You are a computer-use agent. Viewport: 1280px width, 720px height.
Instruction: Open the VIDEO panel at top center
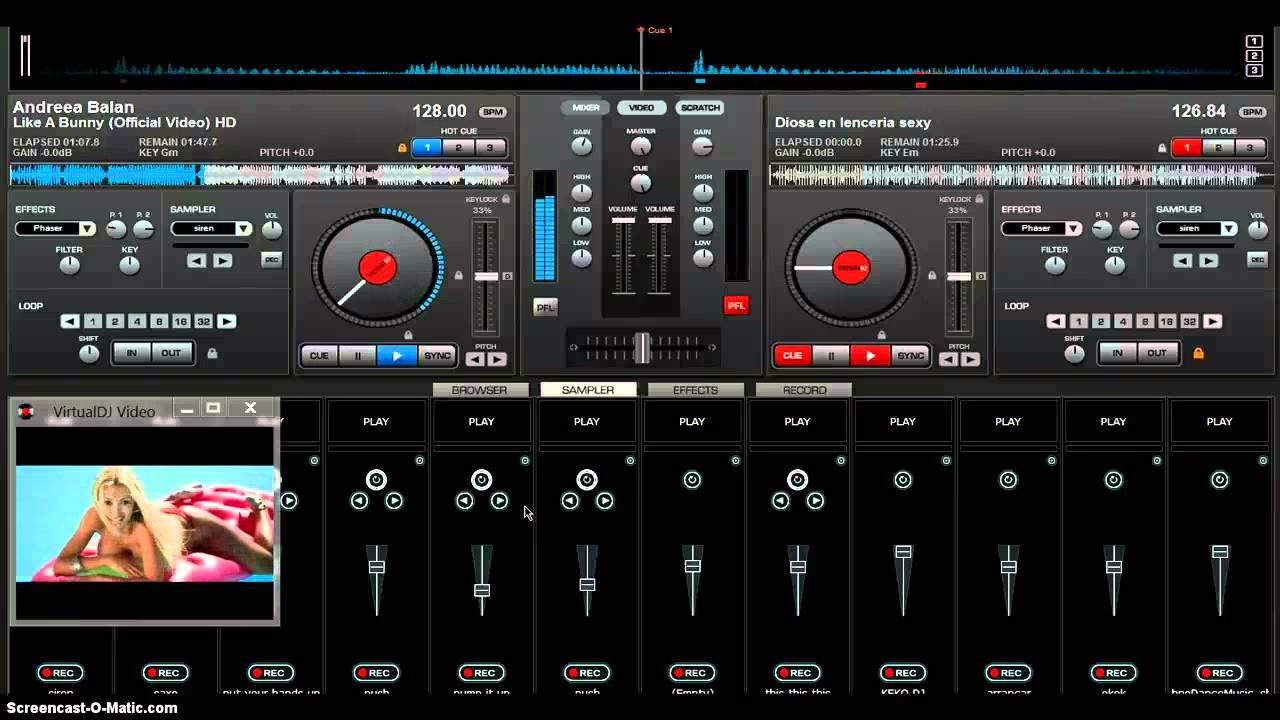click(x=640, y=107)
